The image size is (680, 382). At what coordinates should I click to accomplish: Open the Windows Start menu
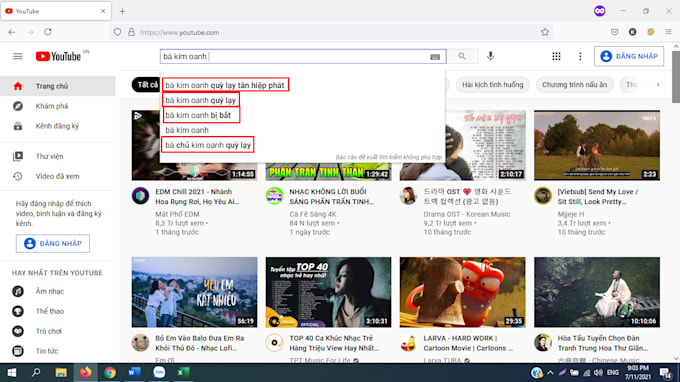(x=12, y=372)
